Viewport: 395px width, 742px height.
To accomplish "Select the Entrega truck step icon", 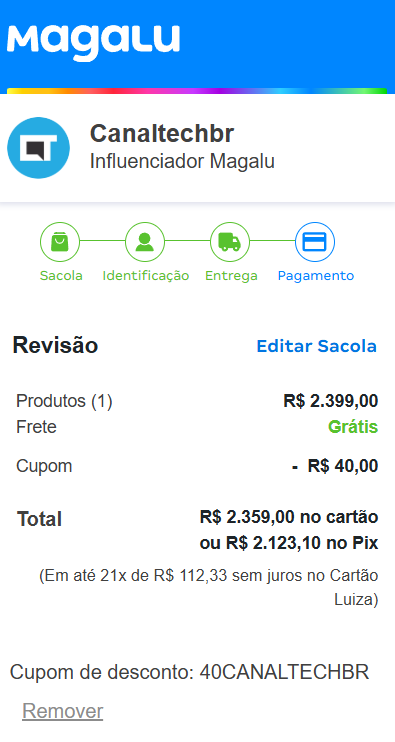I will [230, 242].
